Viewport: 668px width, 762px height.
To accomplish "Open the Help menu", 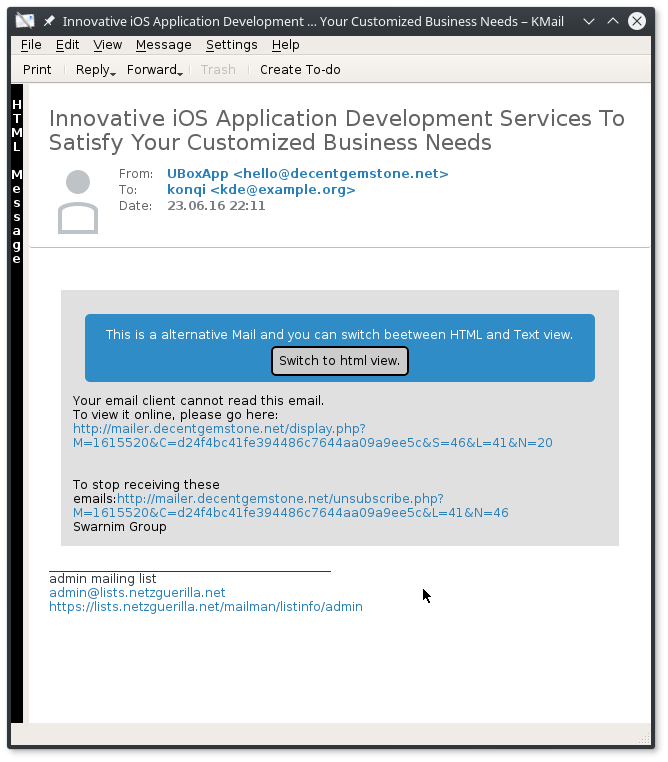I will [x=285, y=45].
